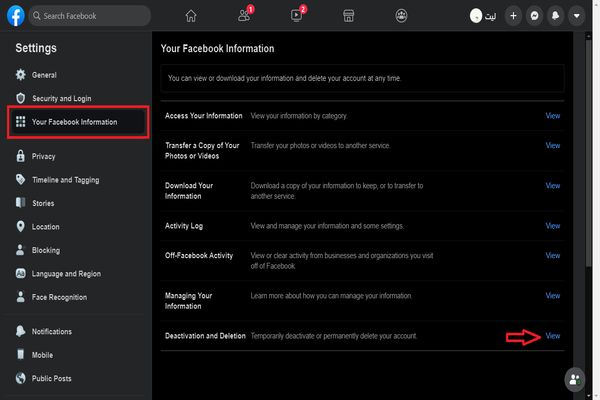The height and width of the screenshot is (400, 600).
Task: Click the Search Facebook field
Action: point(90,16)
